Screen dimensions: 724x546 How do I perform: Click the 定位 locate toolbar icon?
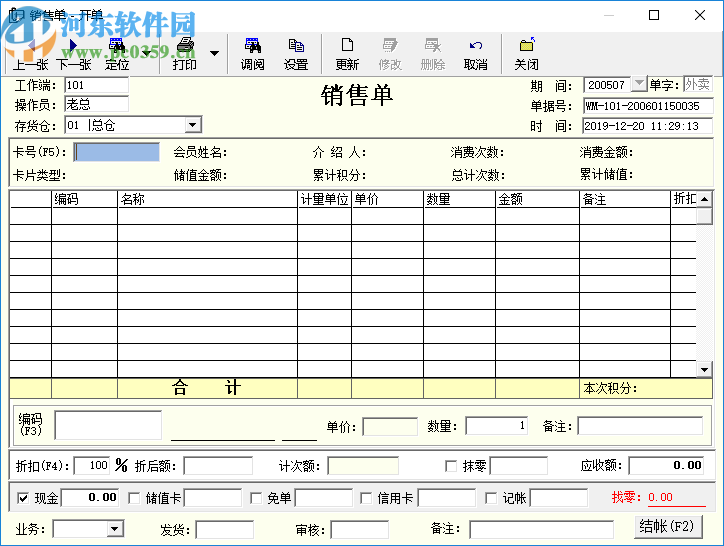[x=117, y=54]
